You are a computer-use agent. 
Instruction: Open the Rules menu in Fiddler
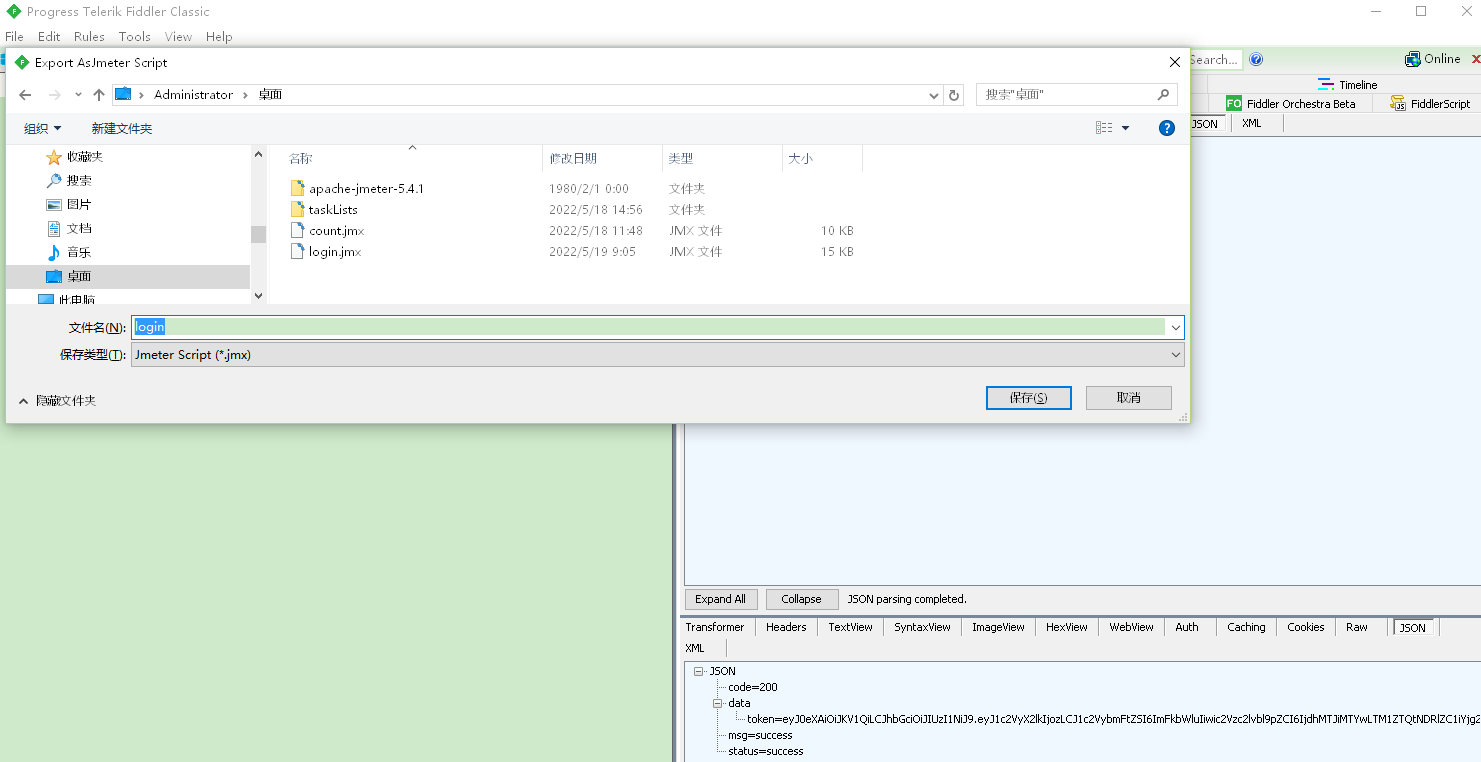coord(89,37)
